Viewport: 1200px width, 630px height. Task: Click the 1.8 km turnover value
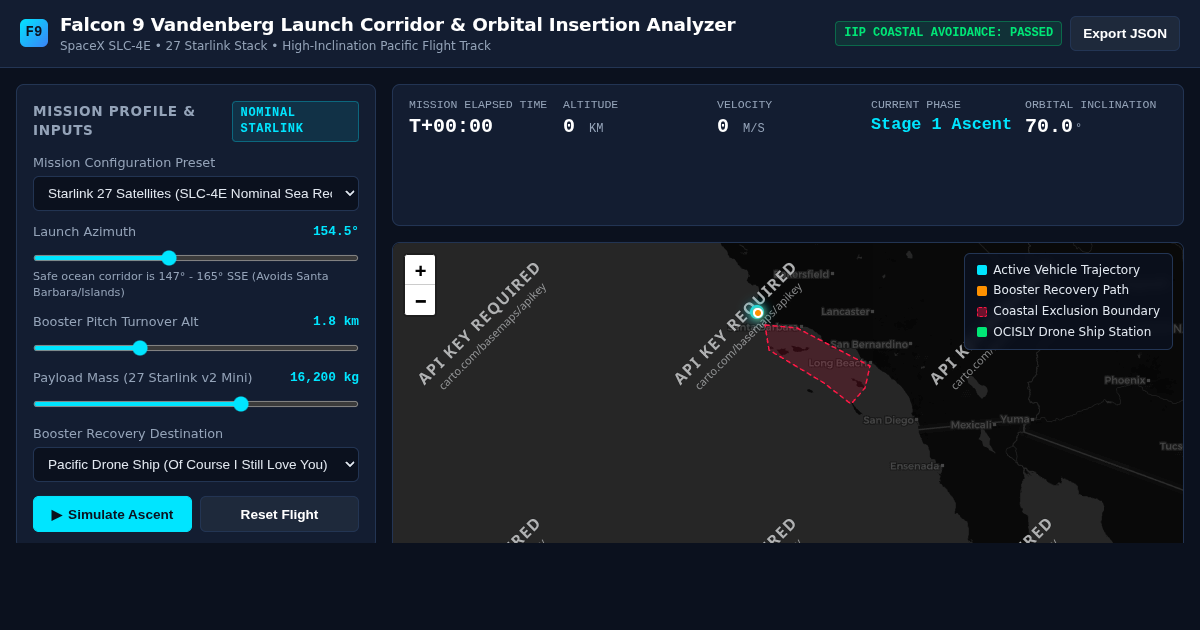click(x=336, y=322)
